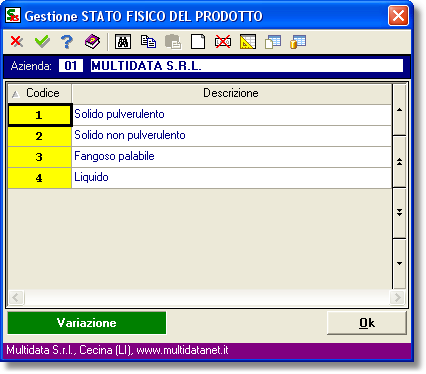Click the table with database cylinder icon
Viewport: 426px width, 374px height.
[x=298, y=42]
